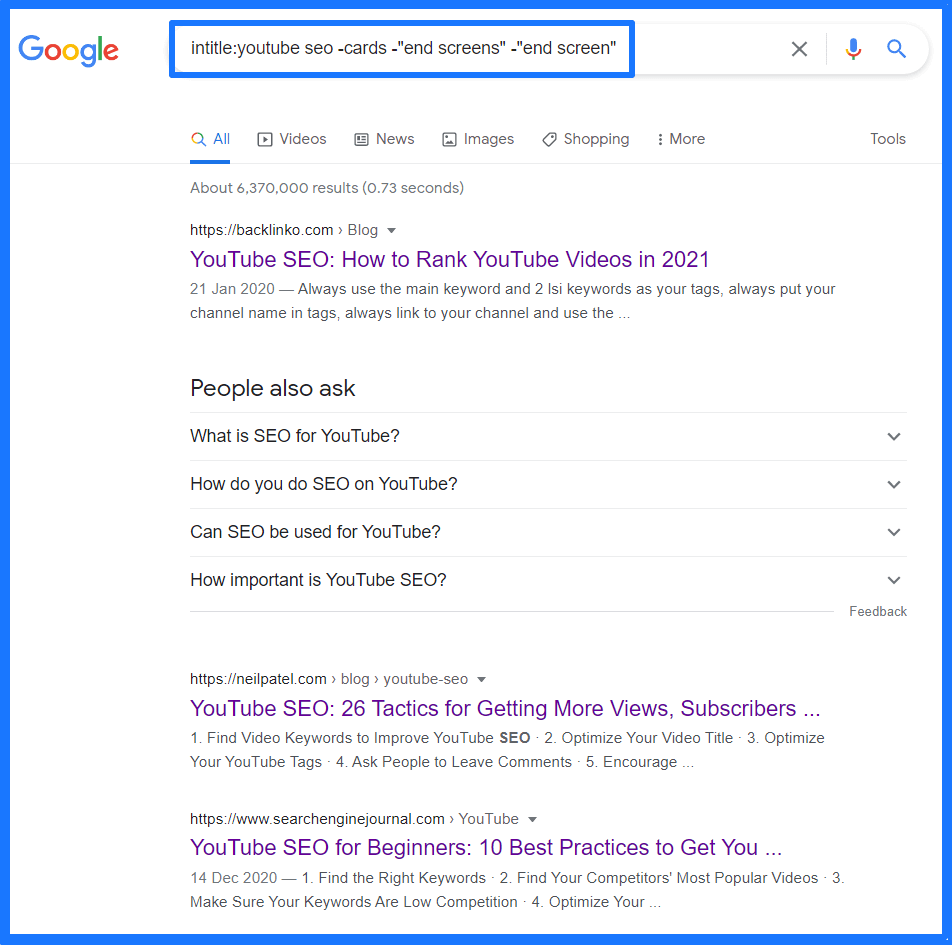The height and width of the screenshot is (945, 952).
Task: Switch to the News tab
Action: click(x=384, y=140)
